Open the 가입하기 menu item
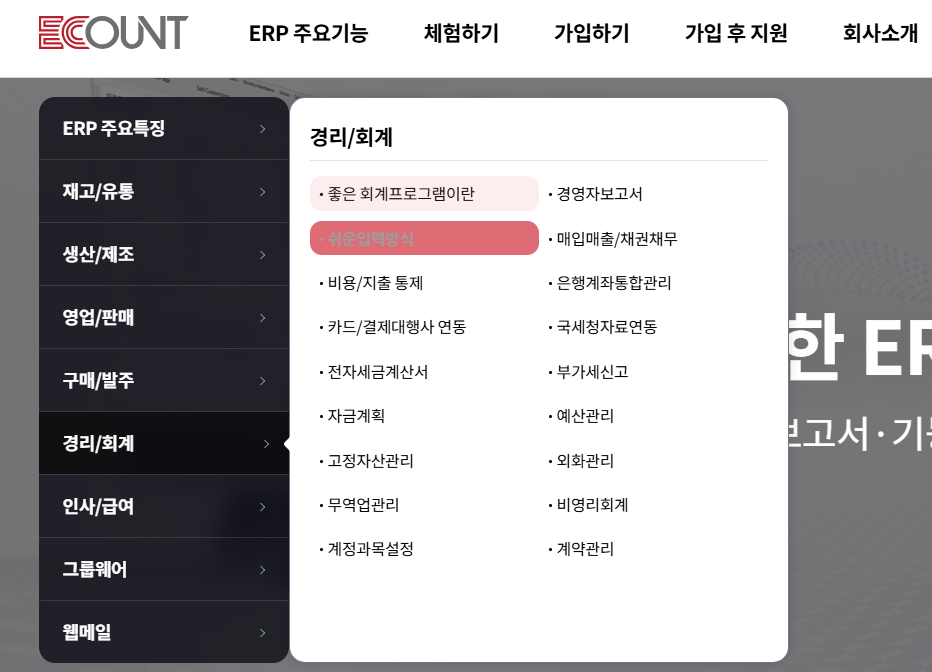This screenshot has height=672, width=932. pyautogui.click(x=592, y=33)
